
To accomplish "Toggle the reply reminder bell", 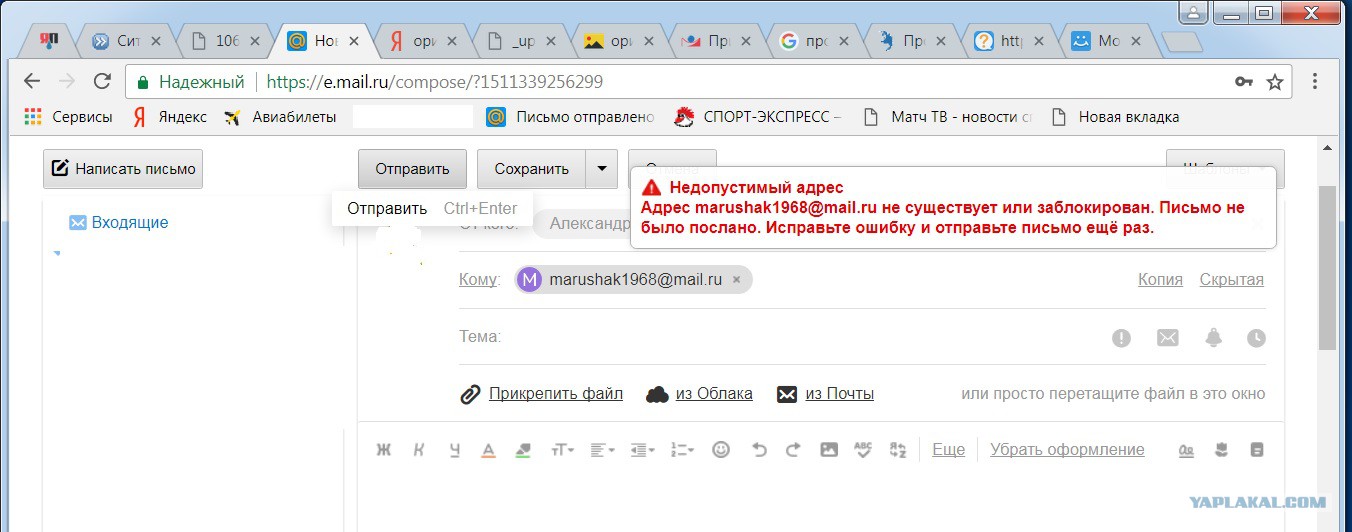I will pyautogui.click(x=1214, y=338).
